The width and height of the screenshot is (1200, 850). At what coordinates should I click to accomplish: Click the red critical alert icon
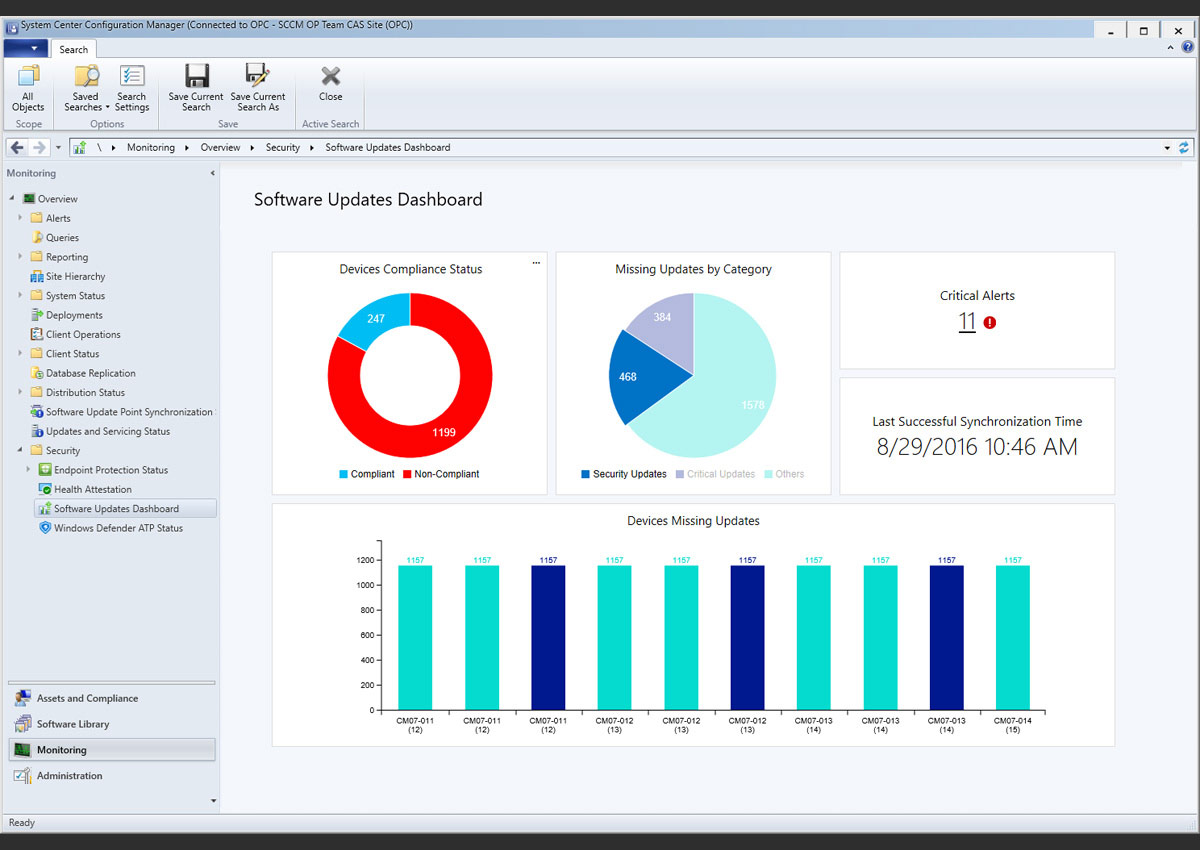pos(990,323)
